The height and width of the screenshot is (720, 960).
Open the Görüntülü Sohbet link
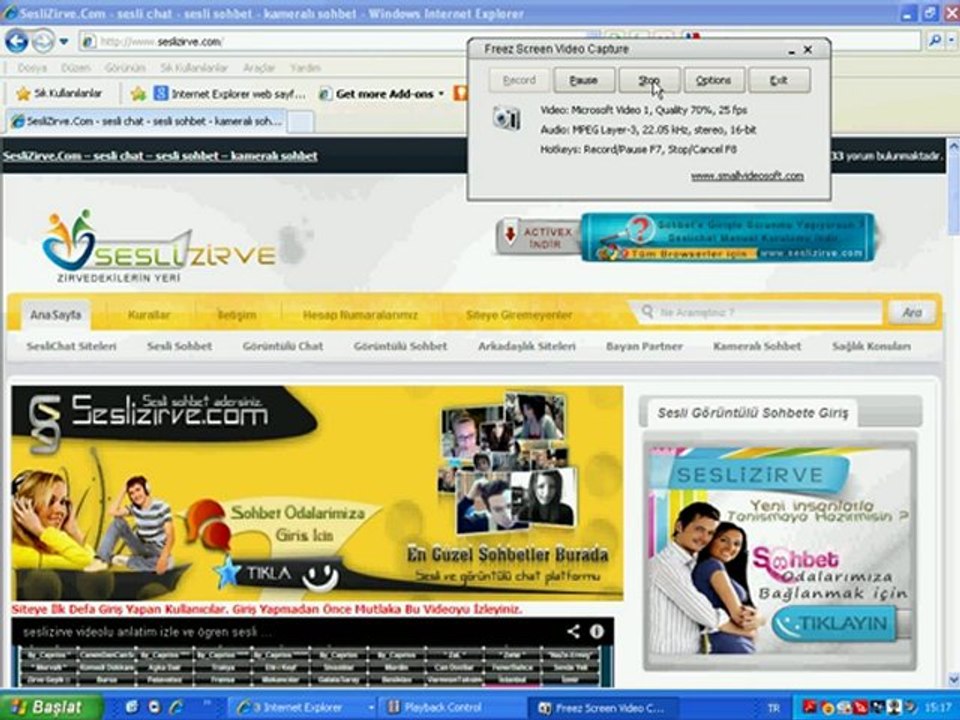[x=400, y=346]
